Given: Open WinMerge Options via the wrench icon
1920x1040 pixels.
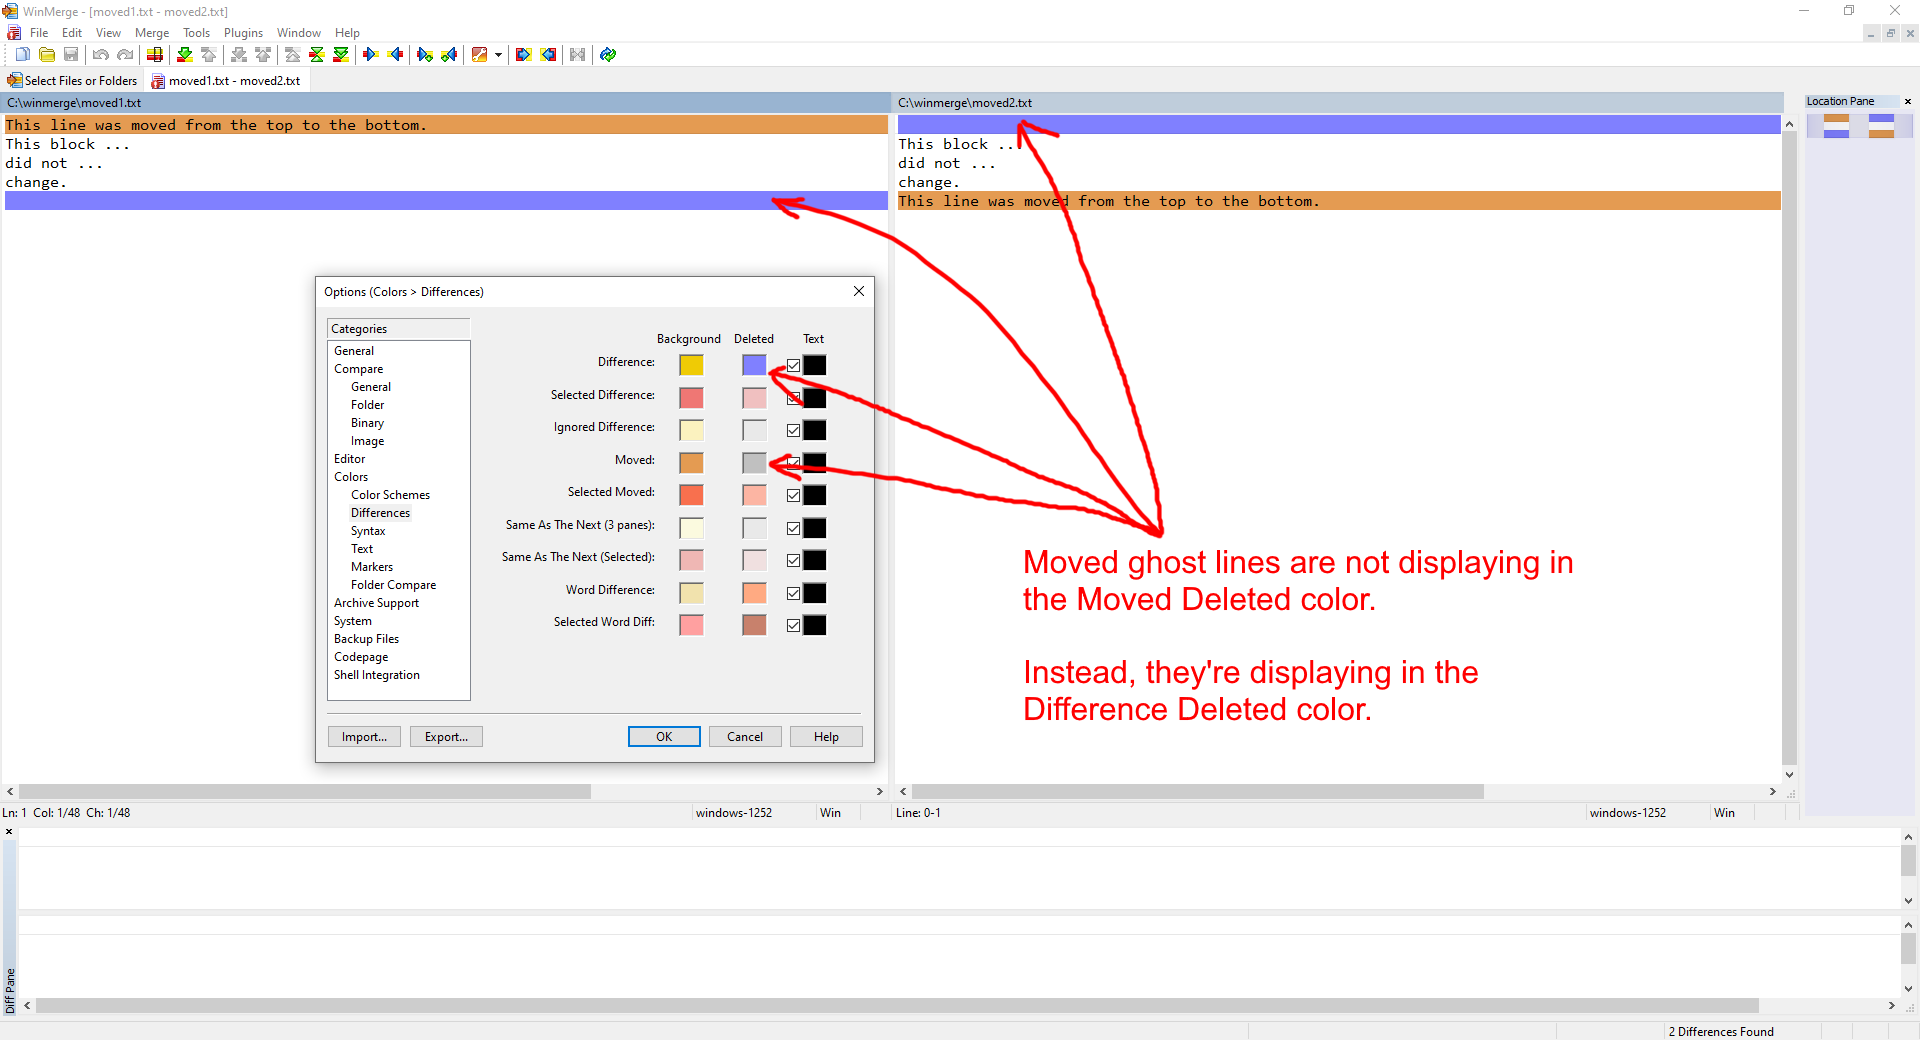Looking at the screenshot, I should coord(479,54).
